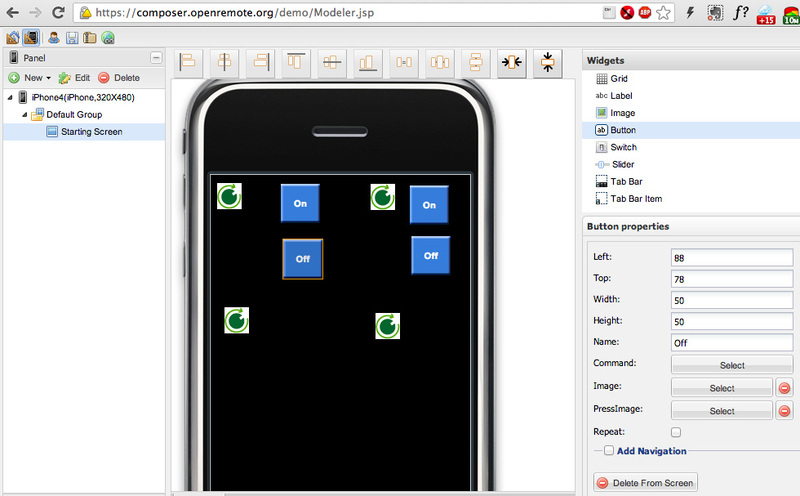Enable the Add Navigation checkbox
This screenshot has width=800, height=496.
coord(609,451)
